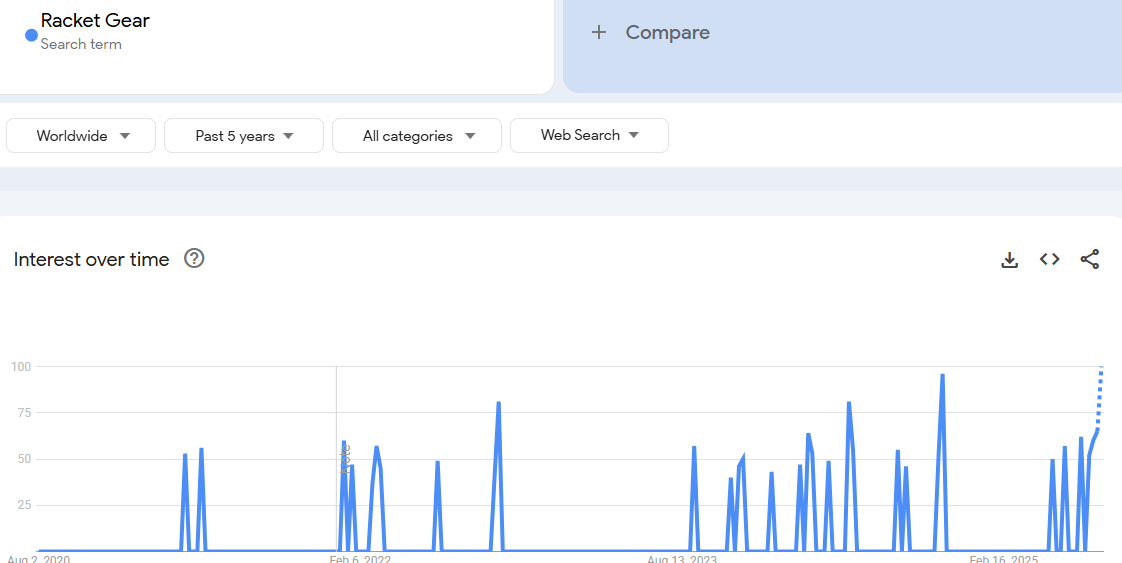Click the Interest over time heading
This screenshot has height=563, width=1122.
coord(92,260)
